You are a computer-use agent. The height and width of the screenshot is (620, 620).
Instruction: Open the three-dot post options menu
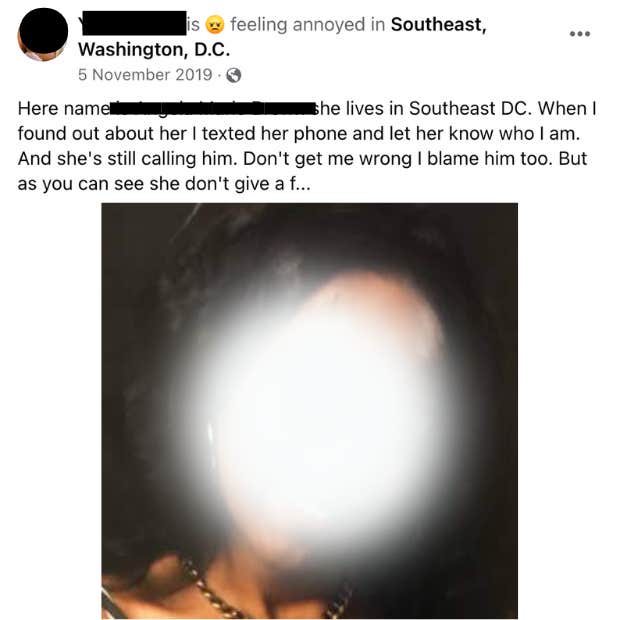click(x=580, y=34)
